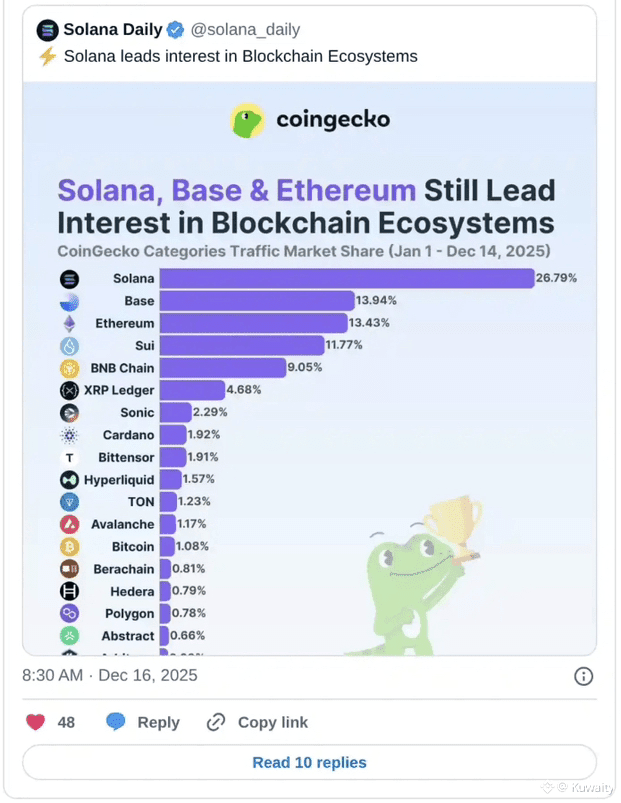Click the Bitcoin orange coin icon
This screenshot has width=621, height=803.
70,547
